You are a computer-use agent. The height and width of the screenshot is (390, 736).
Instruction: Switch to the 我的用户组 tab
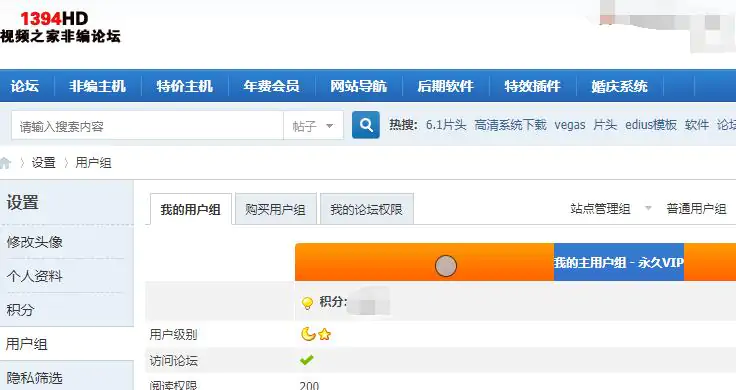pos(191,209)
